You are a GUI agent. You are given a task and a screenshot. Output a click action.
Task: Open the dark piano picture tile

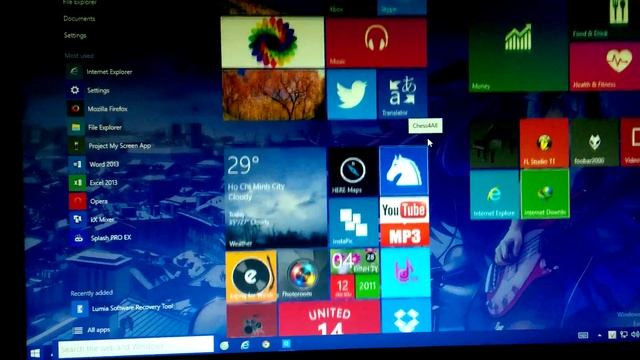tap(494, 144)
